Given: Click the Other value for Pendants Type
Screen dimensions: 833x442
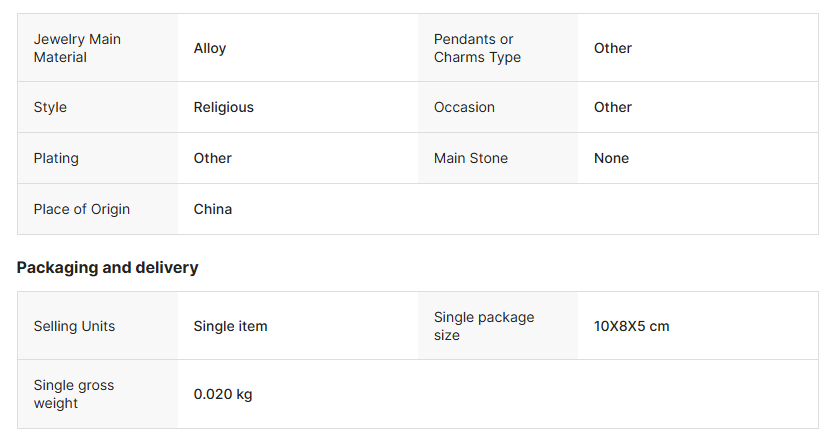Looking at the screenshot, I should tap(613, 48).
